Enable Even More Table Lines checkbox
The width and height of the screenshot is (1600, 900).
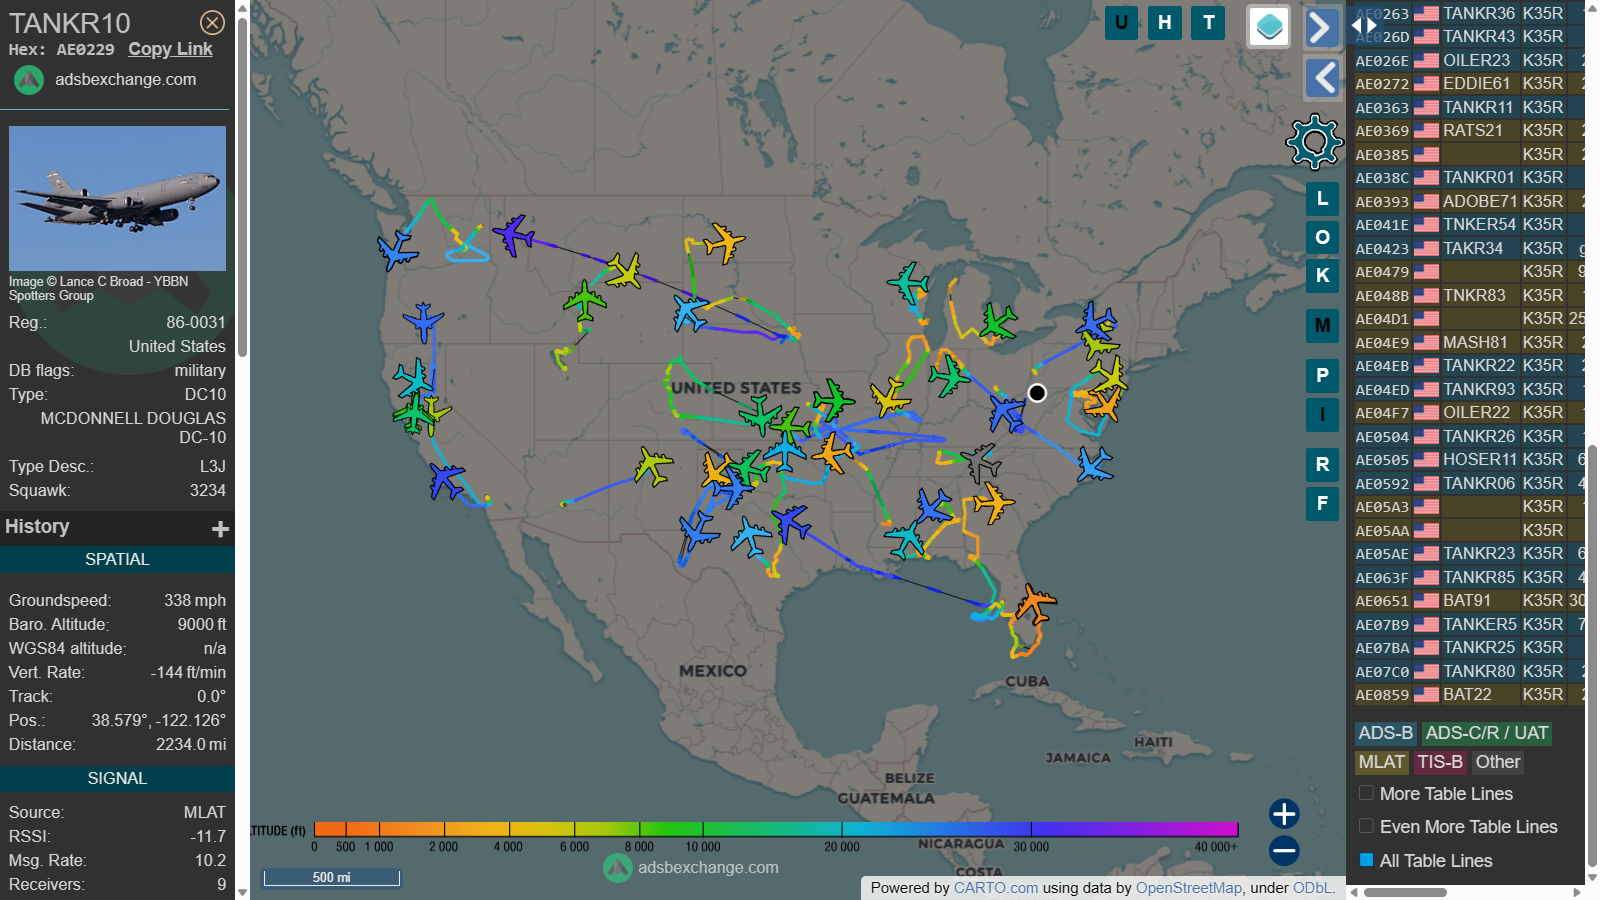click(x=1366, y=826)
